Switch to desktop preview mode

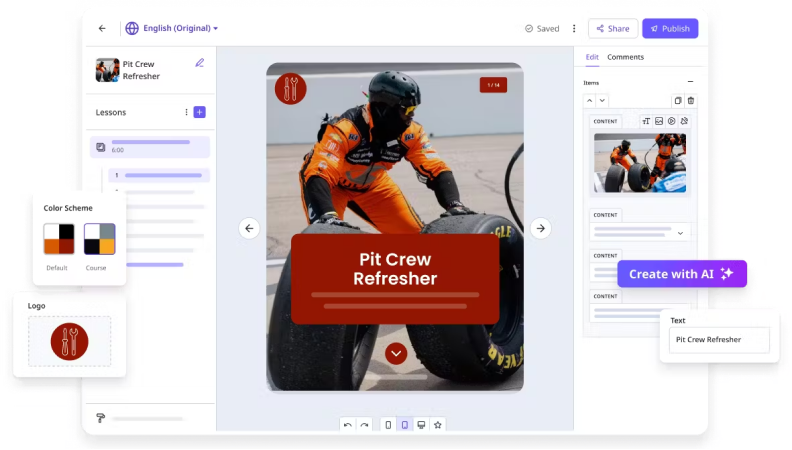click(x=421, y=424)
